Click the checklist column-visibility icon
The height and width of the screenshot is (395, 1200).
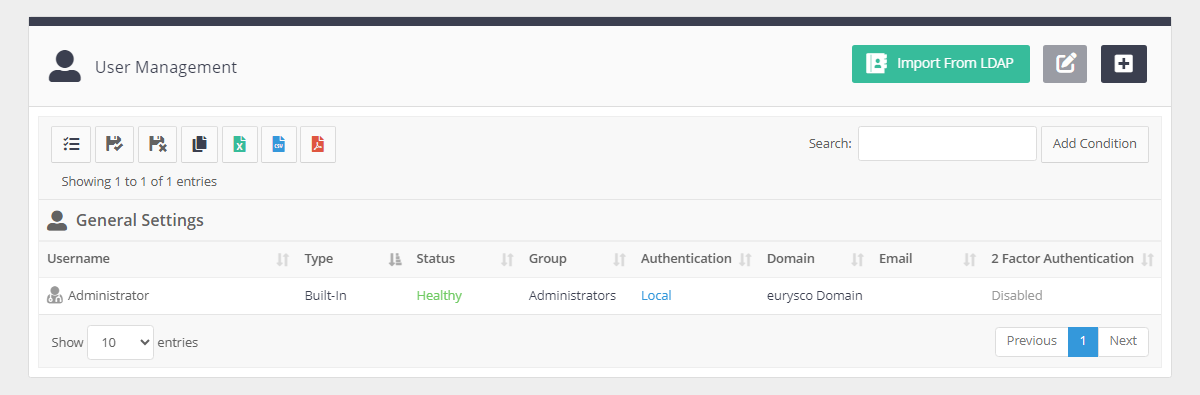tap(71, 144)
